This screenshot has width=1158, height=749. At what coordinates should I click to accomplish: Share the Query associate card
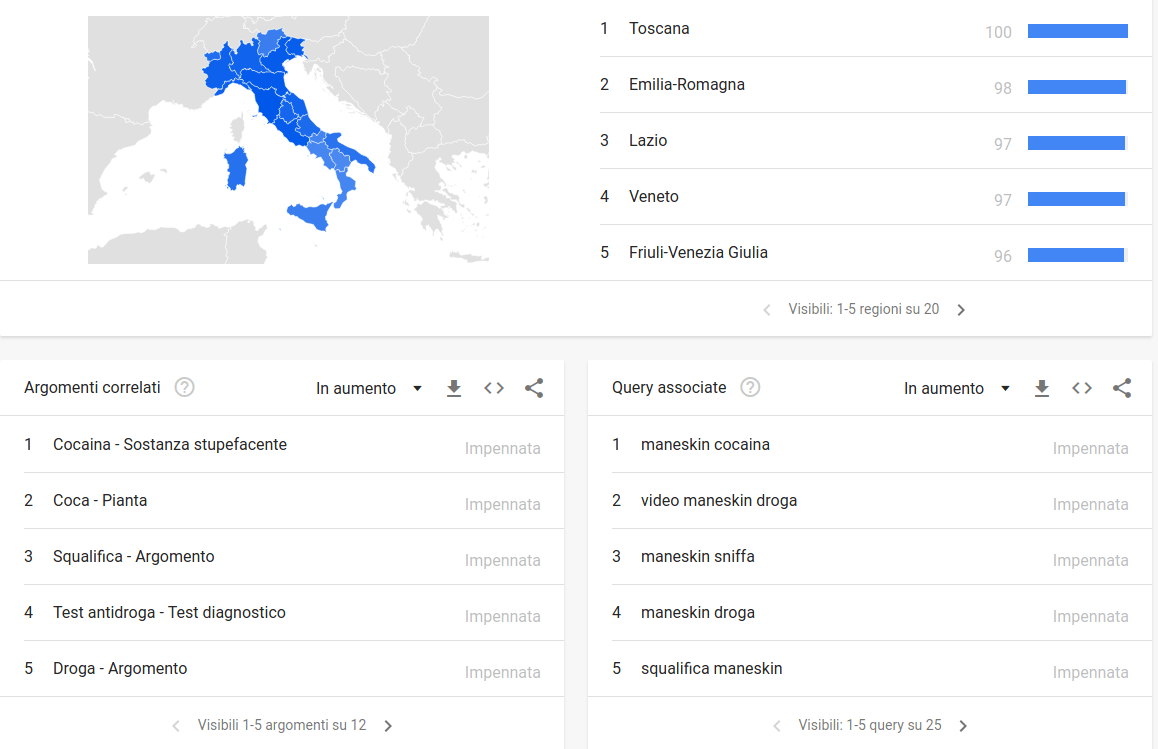tap(1122, 389)
